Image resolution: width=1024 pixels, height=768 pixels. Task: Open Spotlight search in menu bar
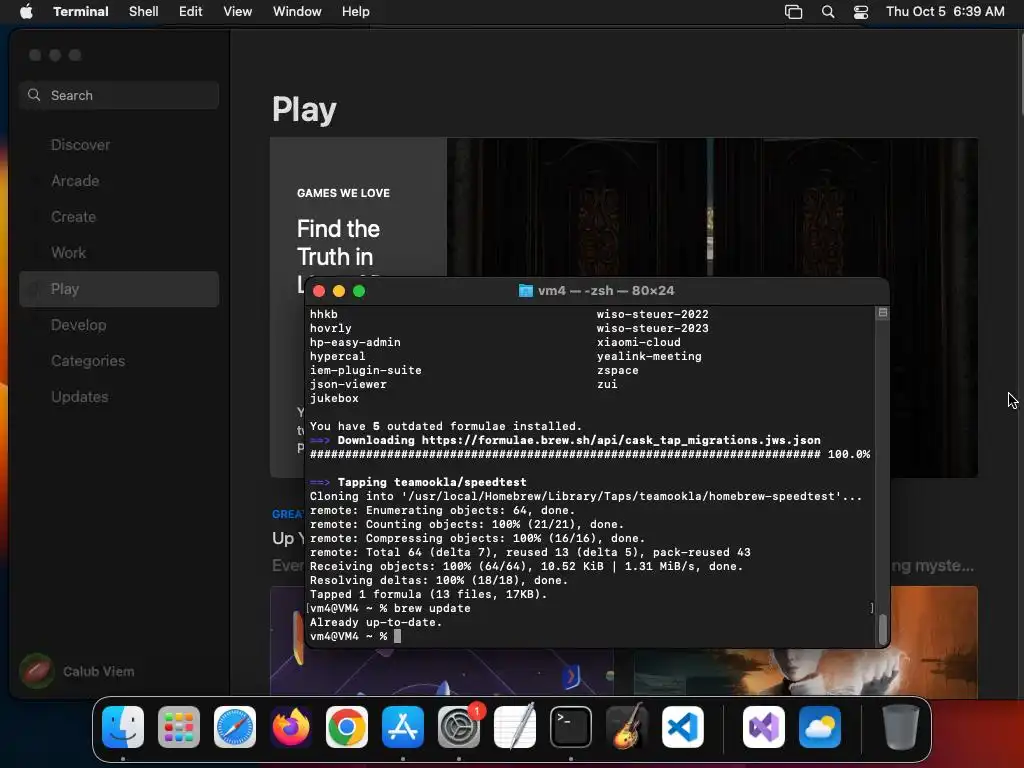tap(827, 12)
